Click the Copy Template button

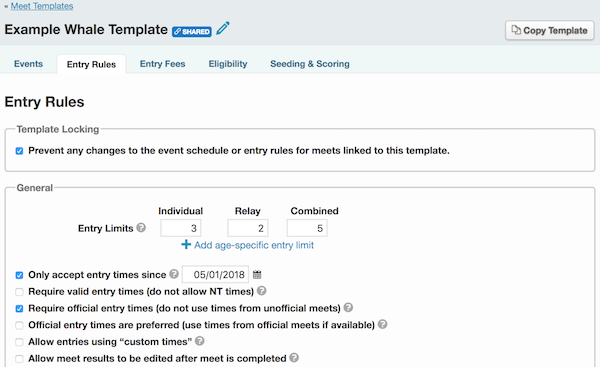(549, 30)
